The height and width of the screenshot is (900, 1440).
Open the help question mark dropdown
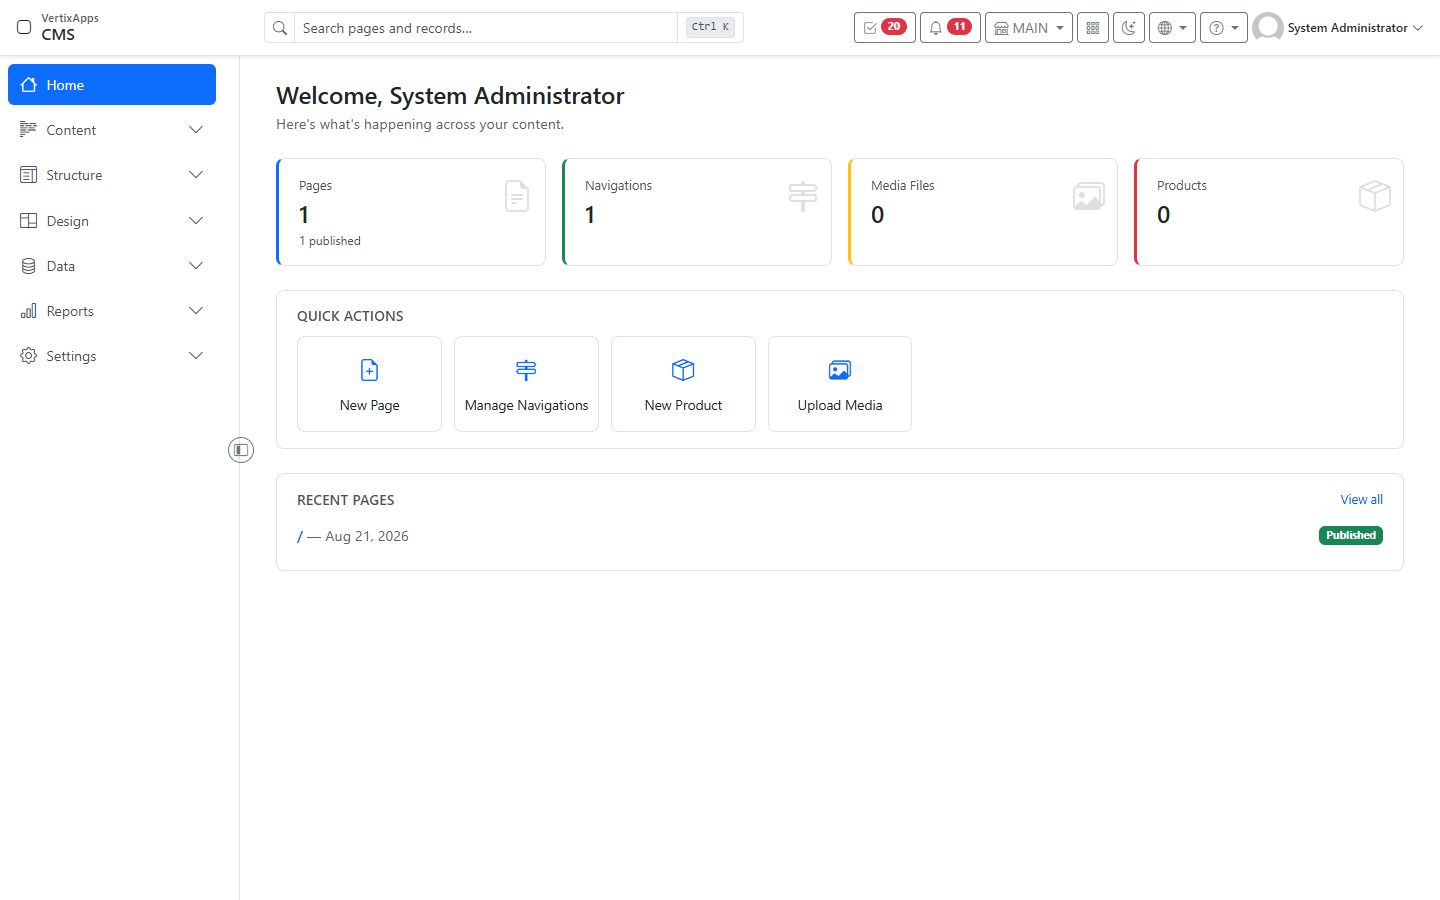1224,28
